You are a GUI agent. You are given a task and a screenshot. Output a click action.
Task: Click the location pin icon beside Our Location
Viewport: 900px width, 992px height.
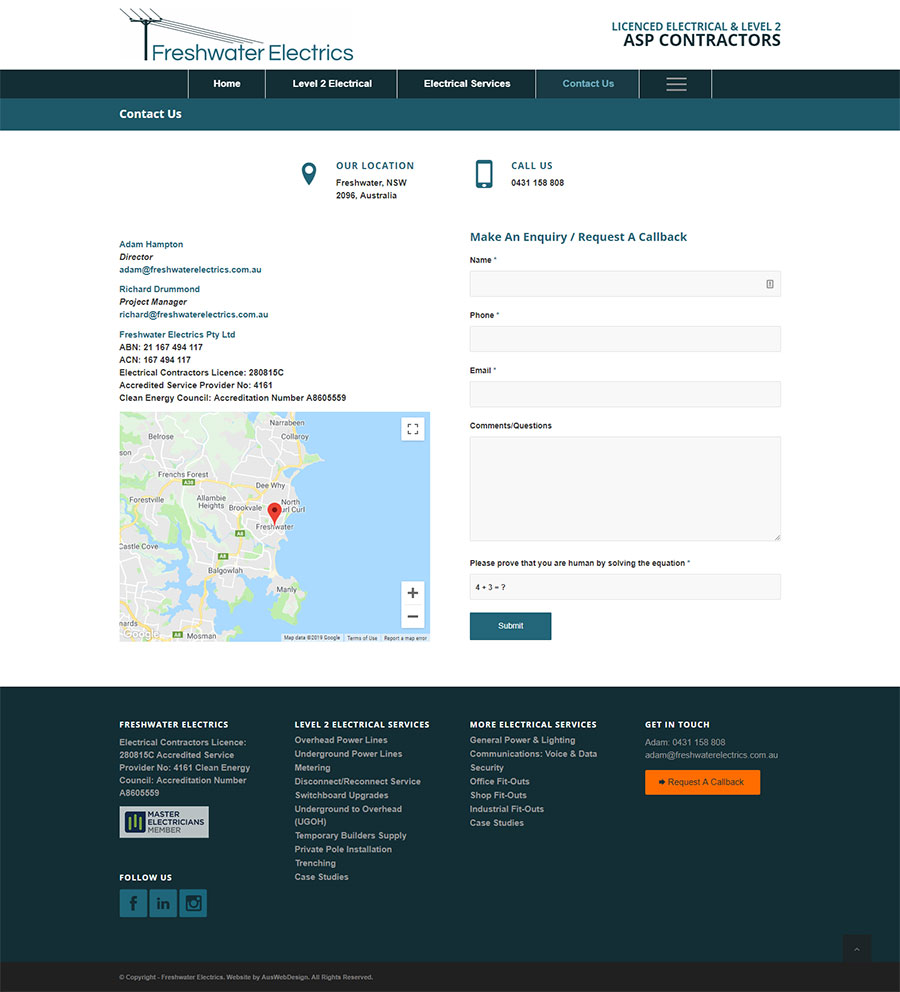[309, 173]
